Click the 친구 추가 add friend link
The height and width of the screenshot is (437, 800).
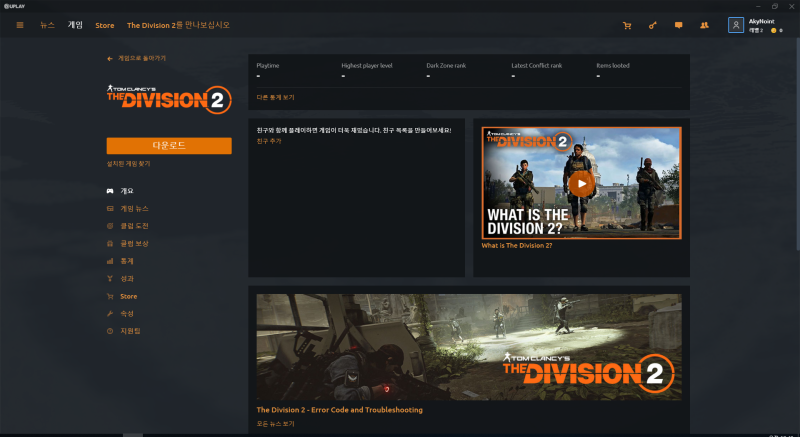coord(269,141)
